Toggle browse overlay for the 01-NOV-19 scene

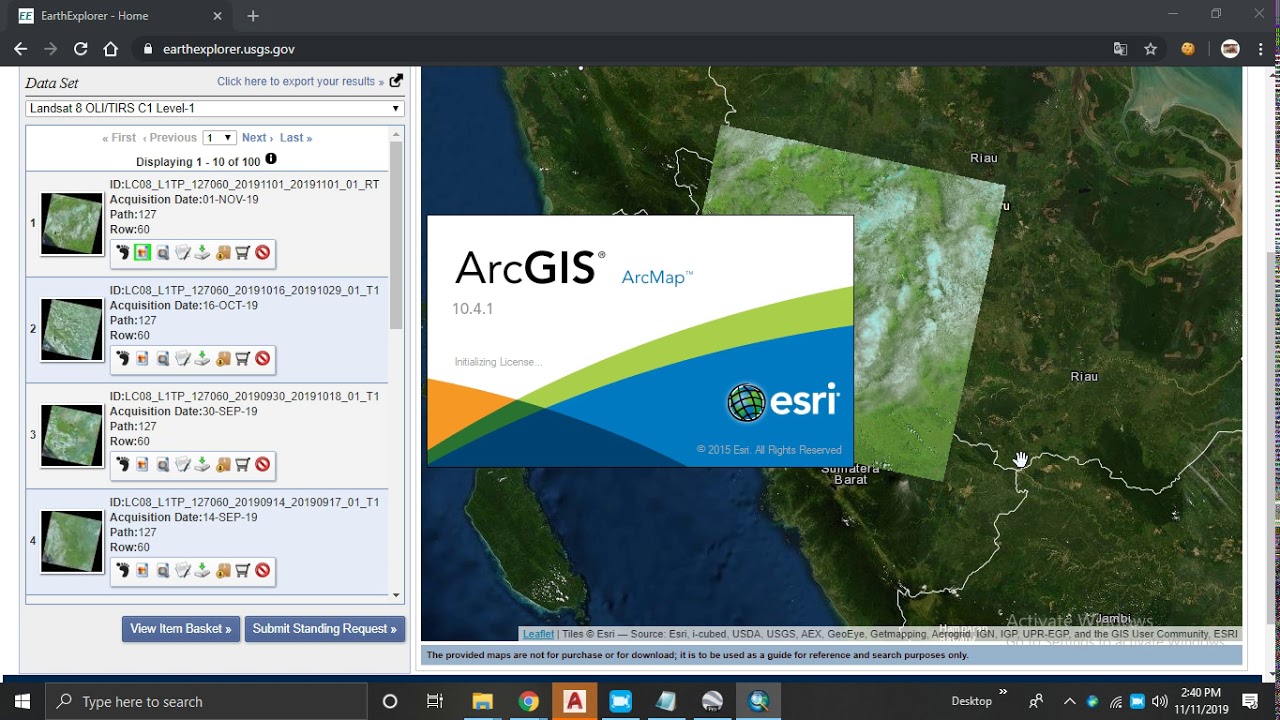click(x=142, y=253)
